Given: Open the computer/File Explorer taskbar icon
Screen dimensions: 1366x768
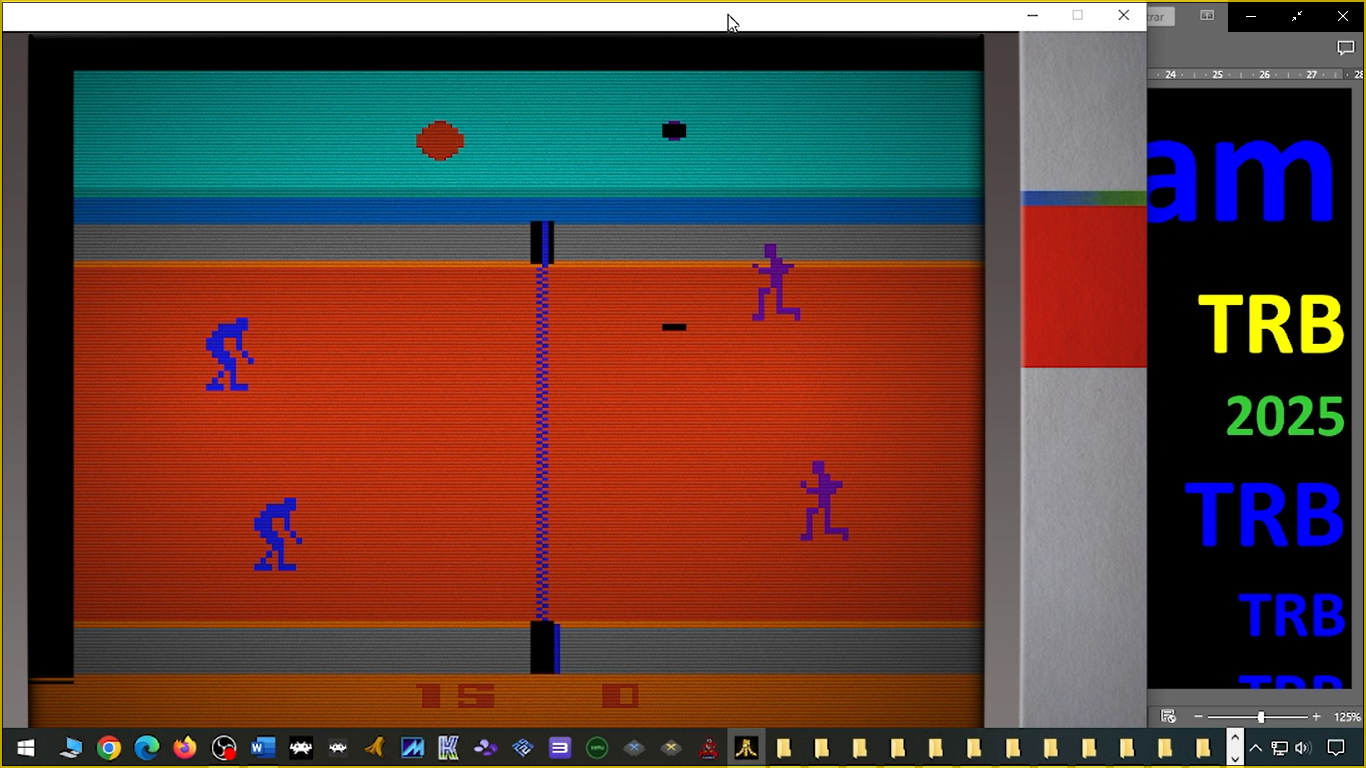Looking at the screenshot, I should tap(70, 748).
